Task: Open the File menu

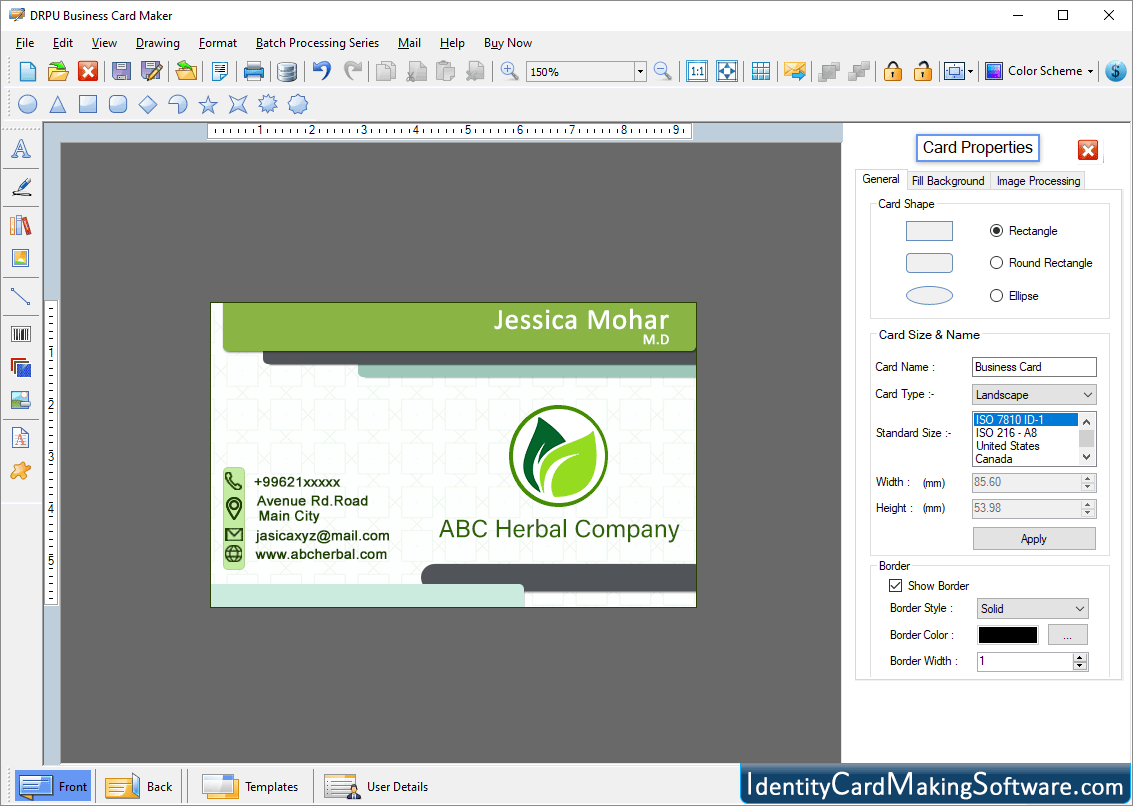Action: 25,43
